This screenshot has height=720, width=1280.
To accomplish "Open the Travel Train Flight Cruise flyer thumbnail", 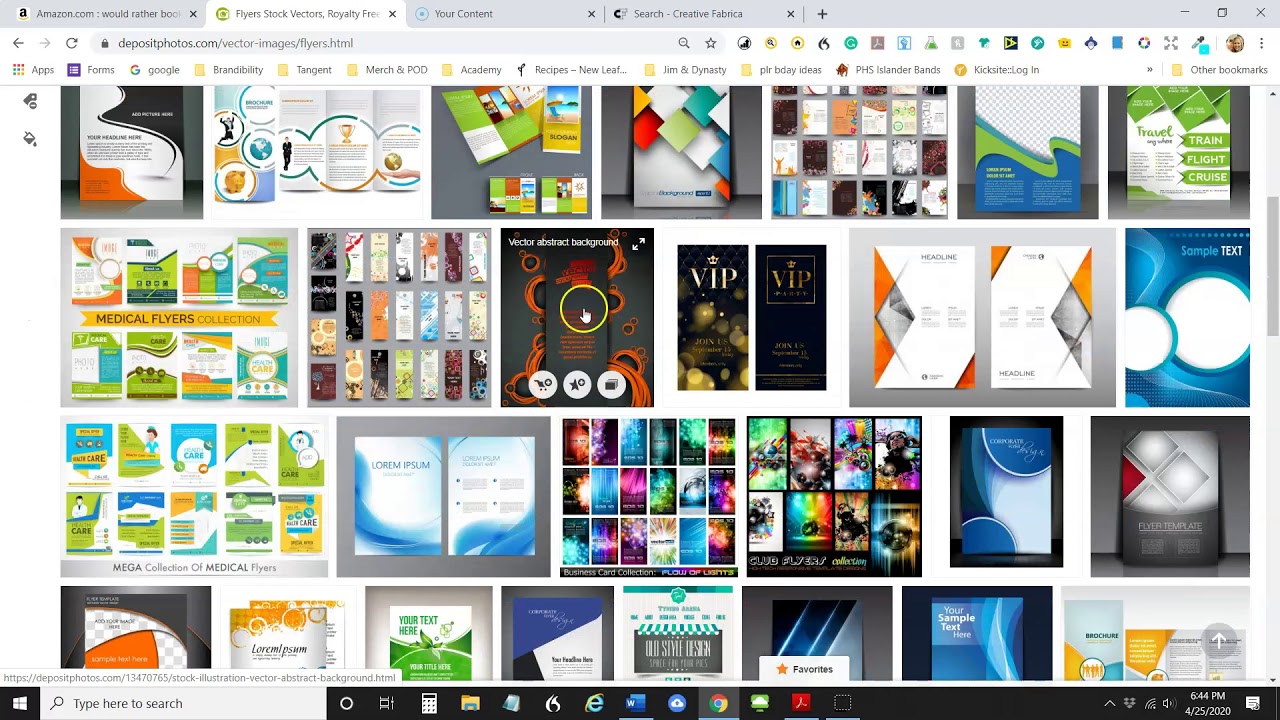I will click(1179, 152).
